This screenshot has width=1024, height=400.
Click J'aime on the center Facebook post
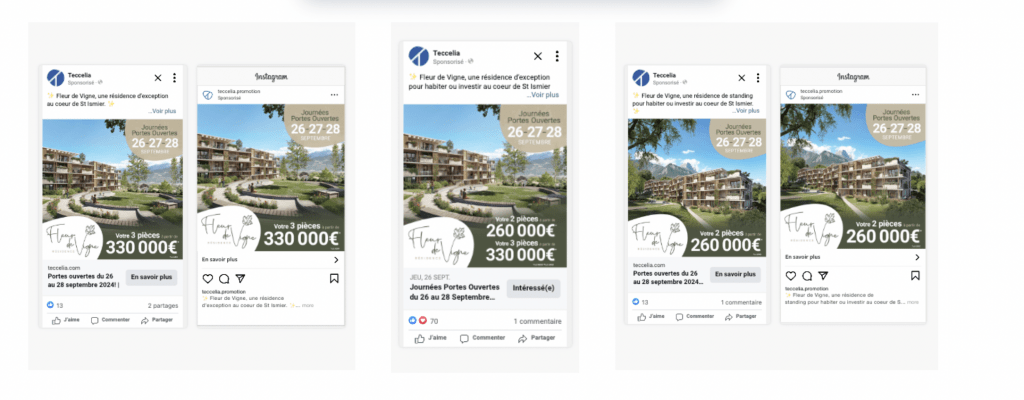point(430,338)
